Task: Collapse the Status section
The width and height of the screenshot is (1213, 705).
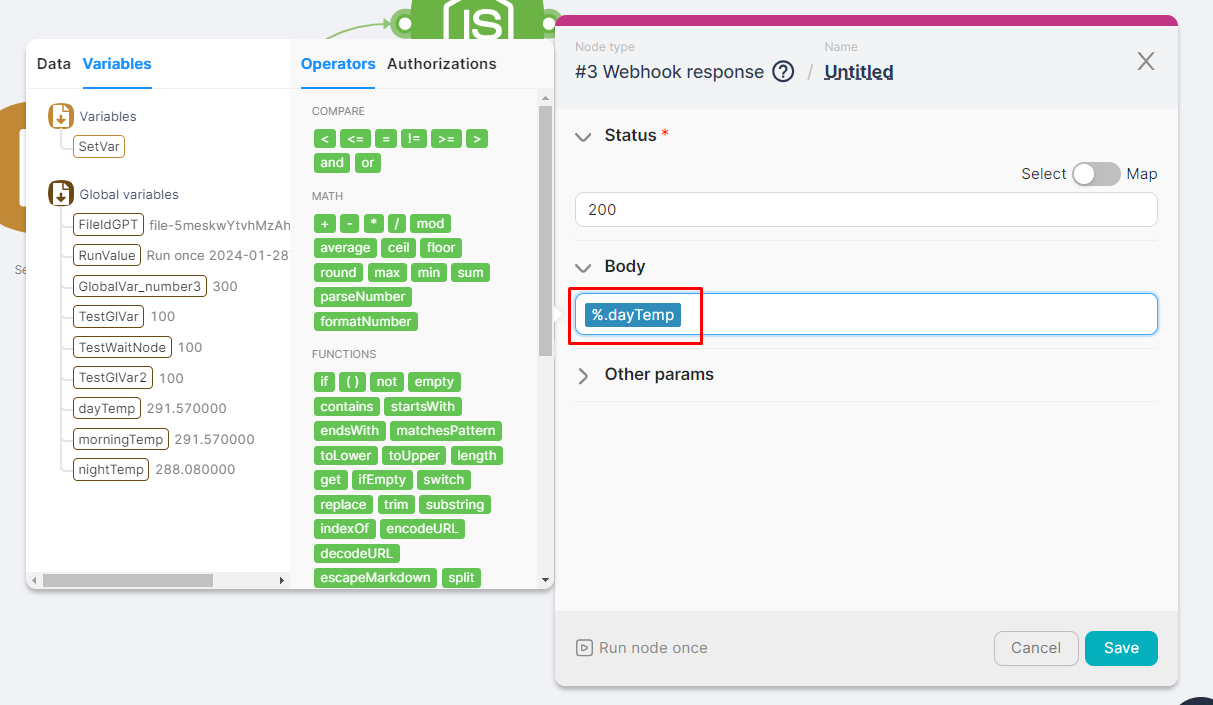Action: pos(584,136)
